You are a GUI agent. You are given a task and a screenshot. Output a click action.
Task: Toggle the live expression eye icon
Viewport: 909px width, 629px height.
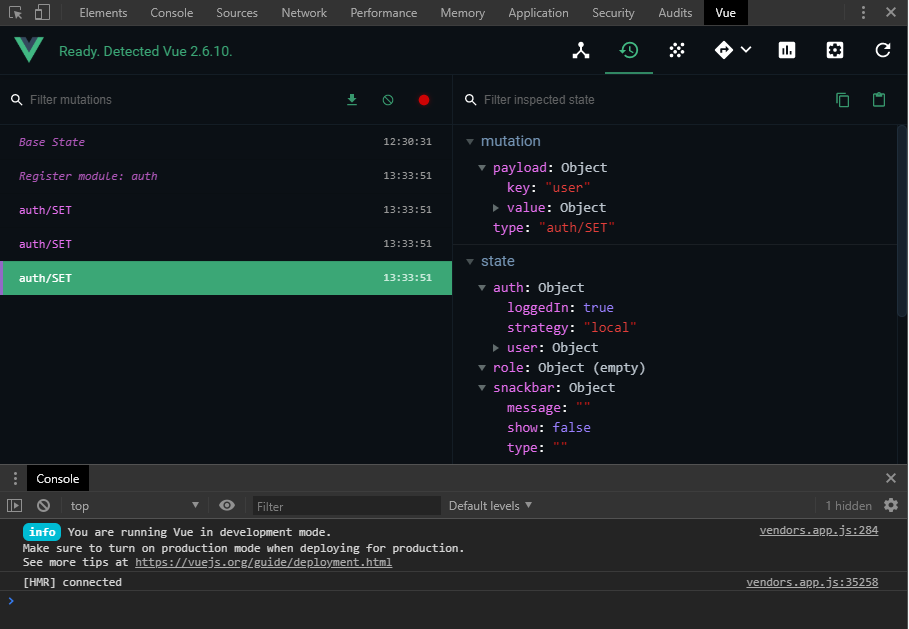pos(227,506)
